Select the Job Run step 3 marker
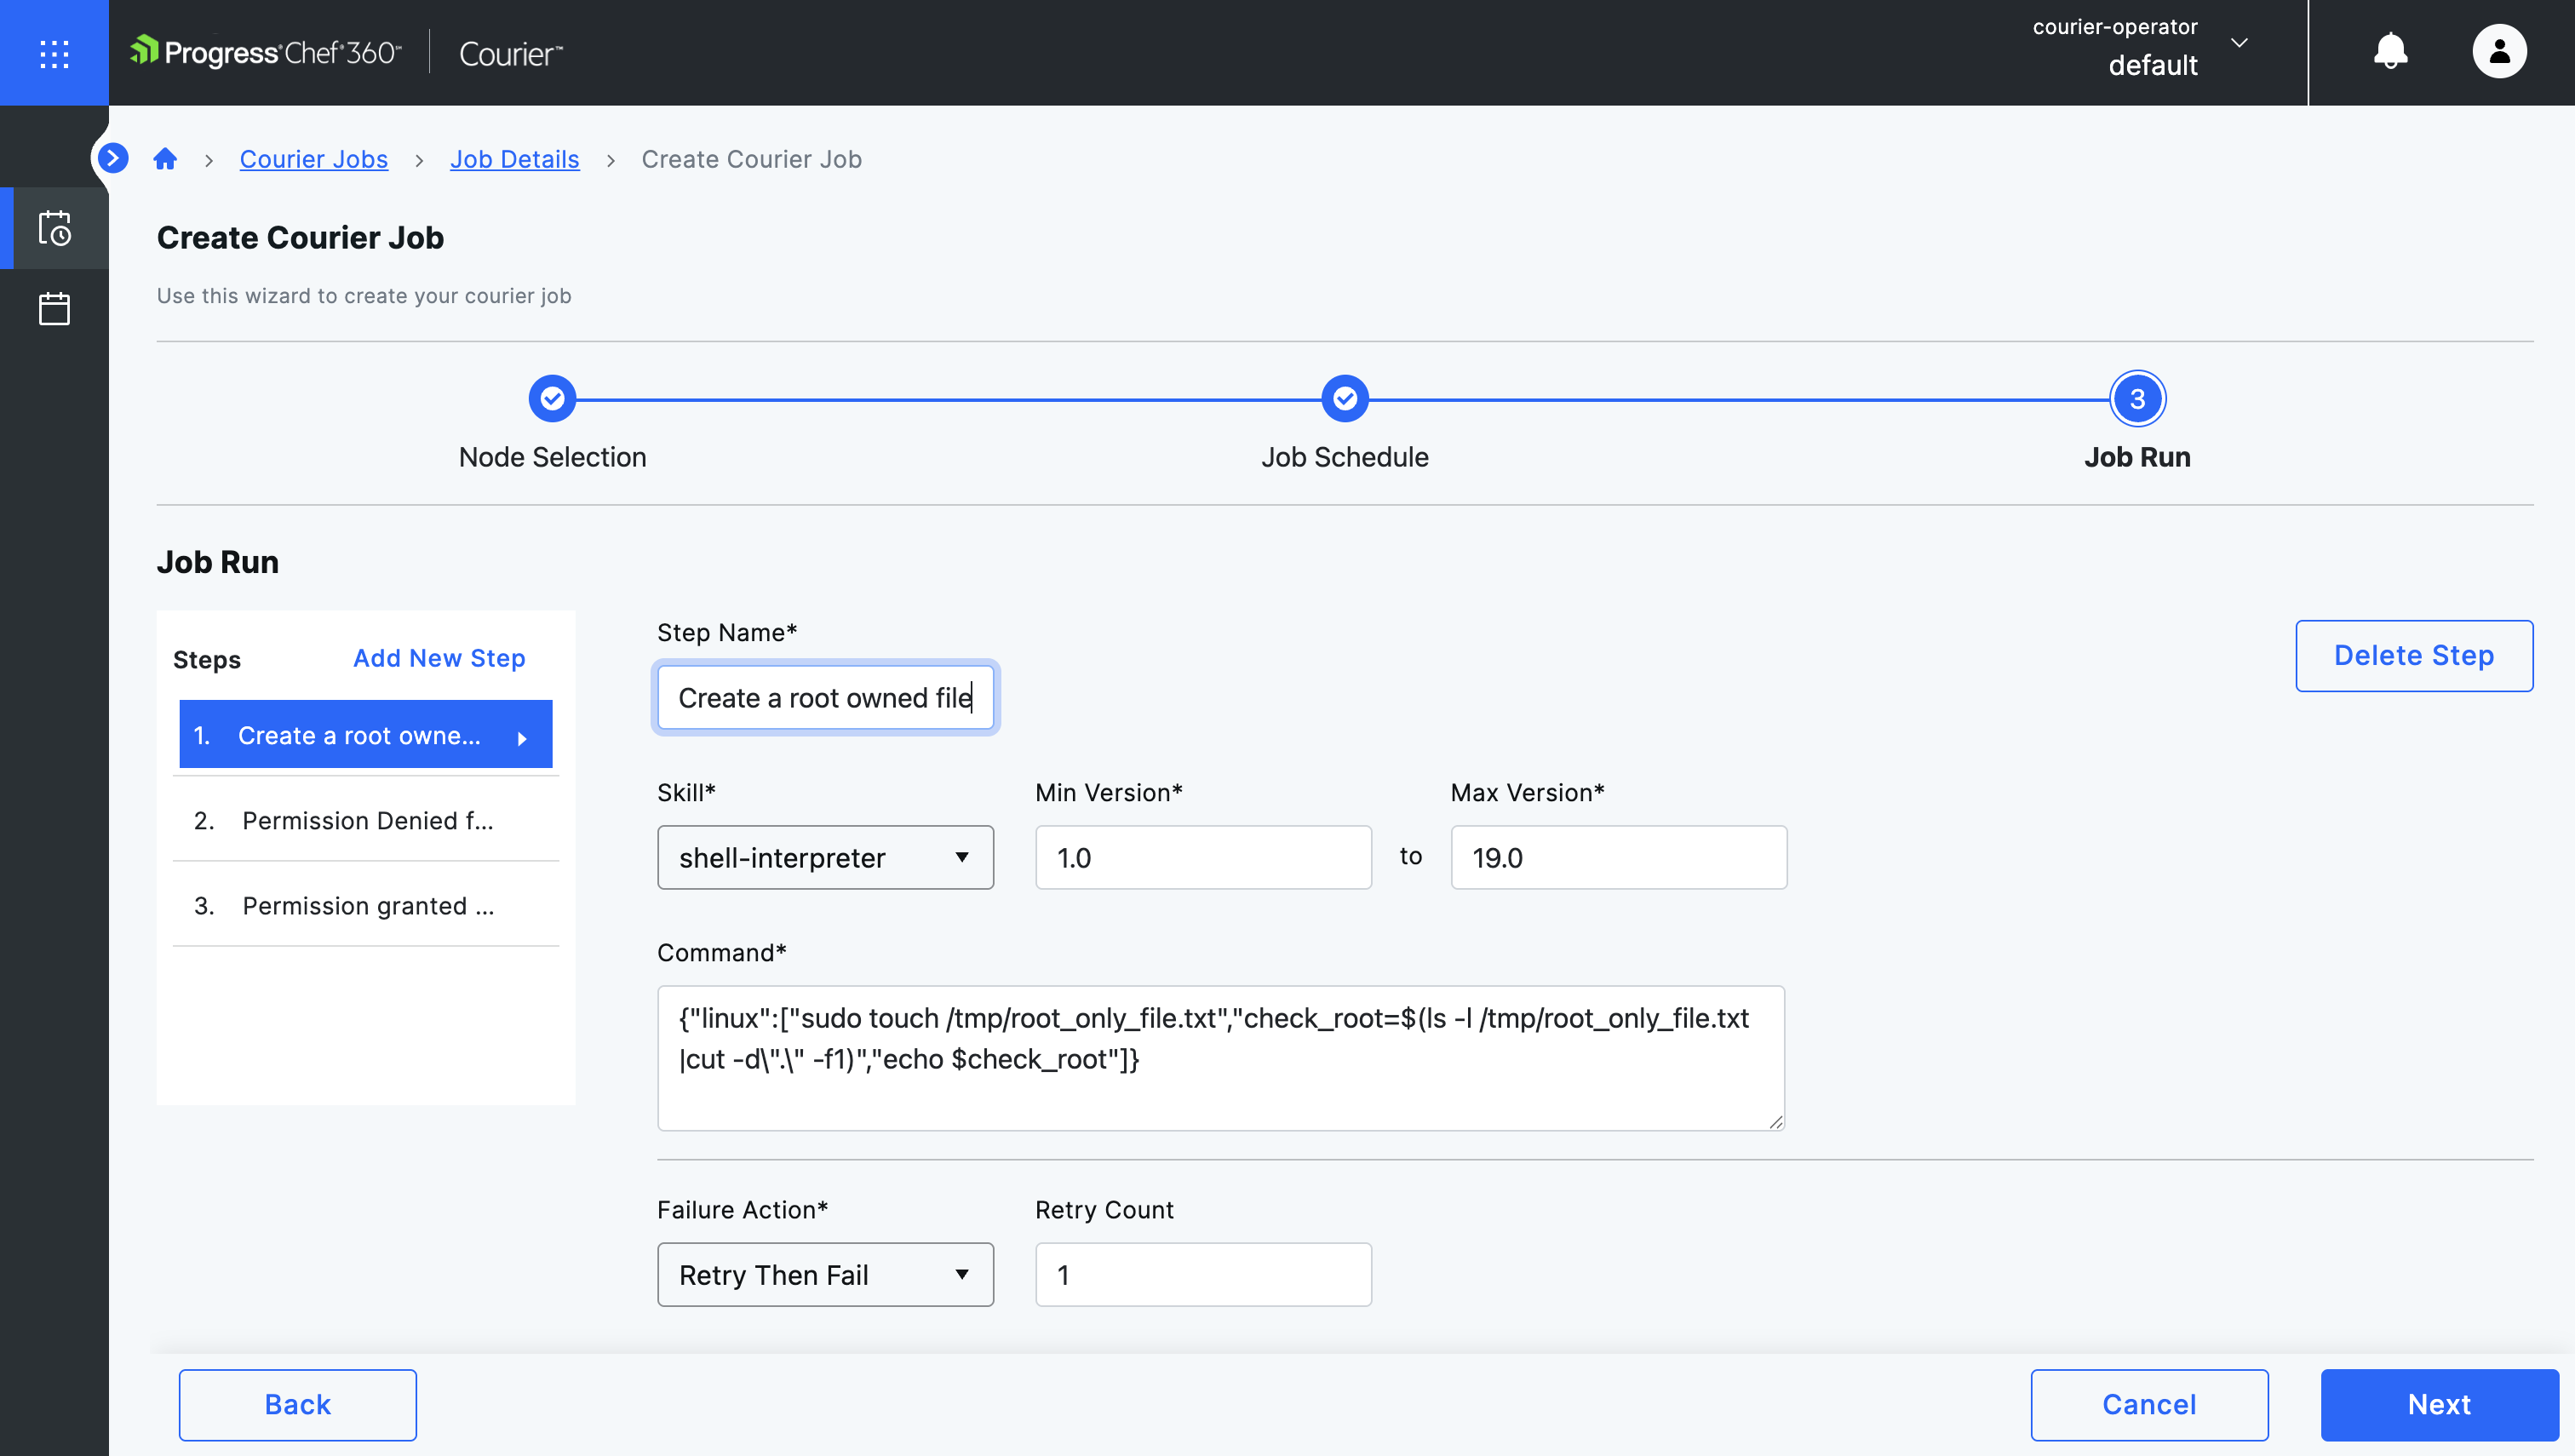The image size is (2575, 1456). point(2137,399)
